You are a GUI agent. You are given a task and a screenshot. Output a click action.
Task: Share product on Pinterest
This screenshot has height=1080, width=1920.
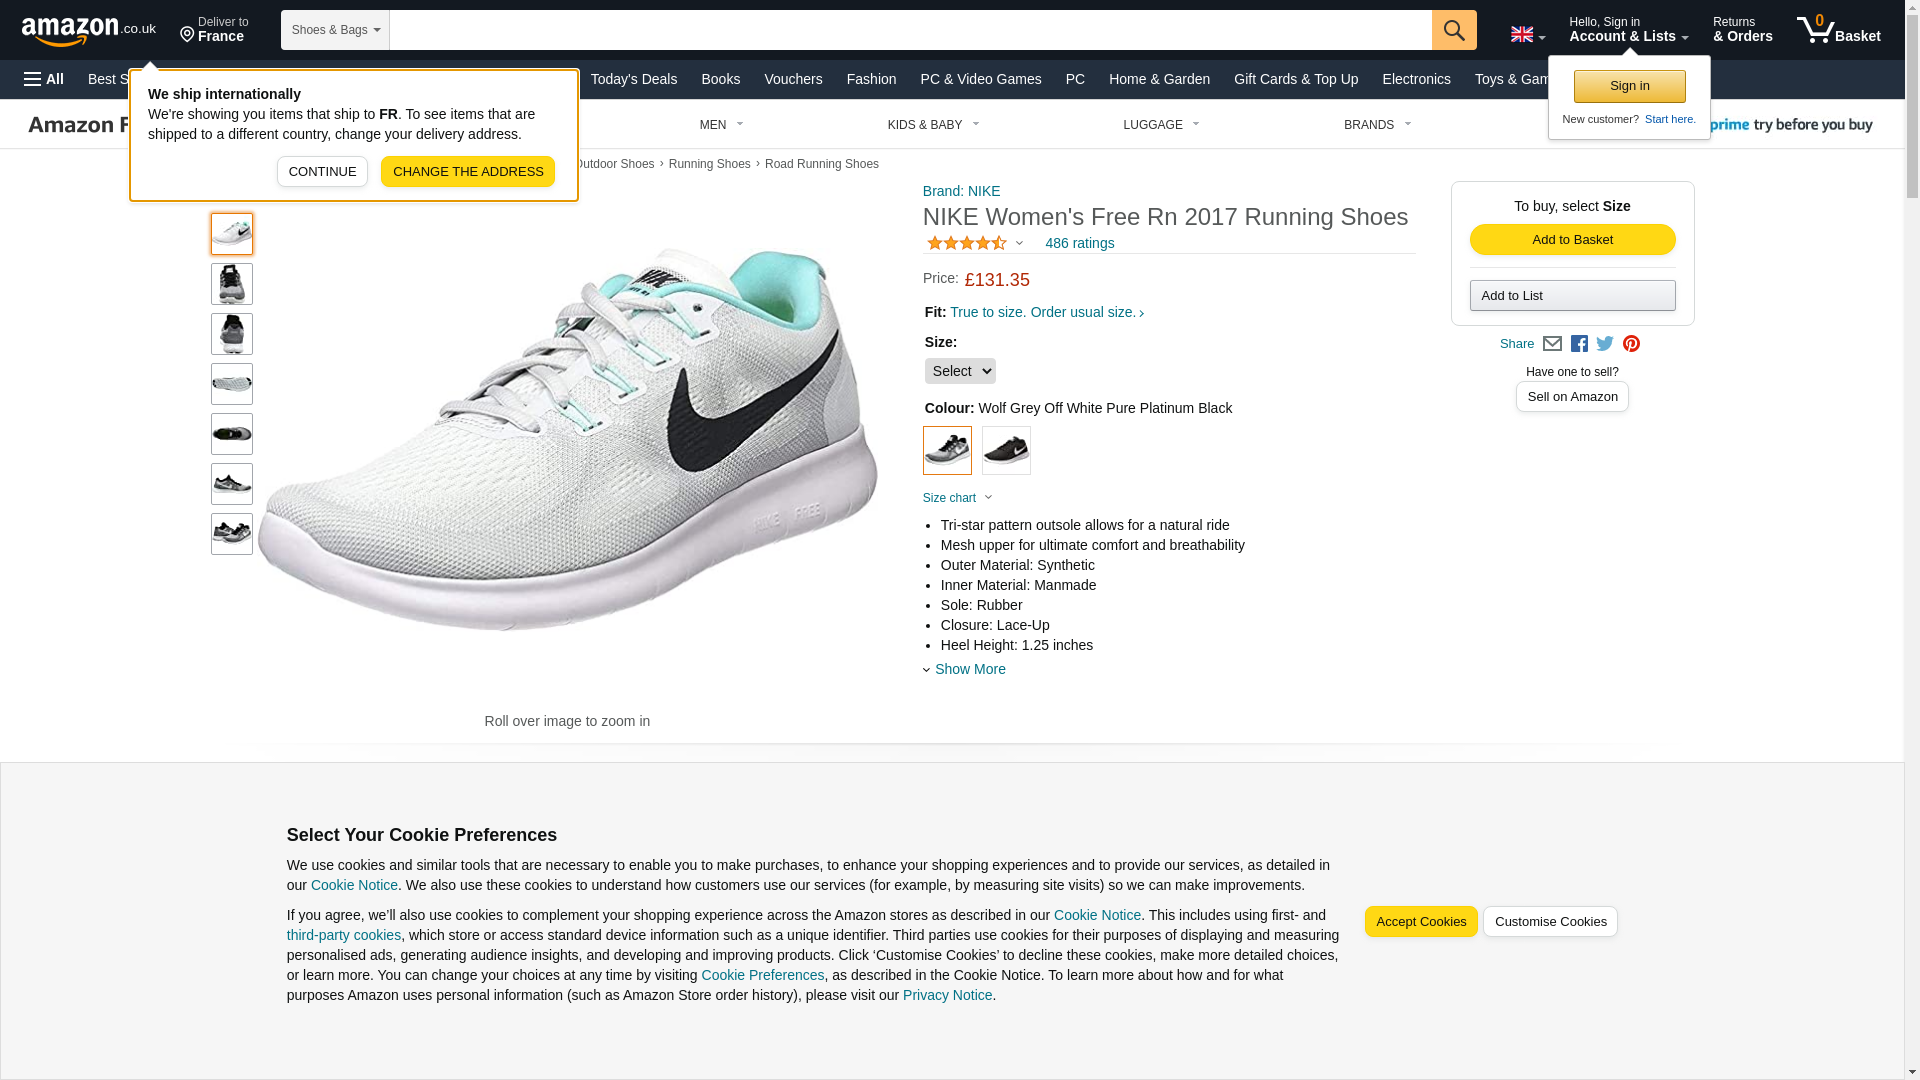pyautogui.click(x=1631, y=344)
